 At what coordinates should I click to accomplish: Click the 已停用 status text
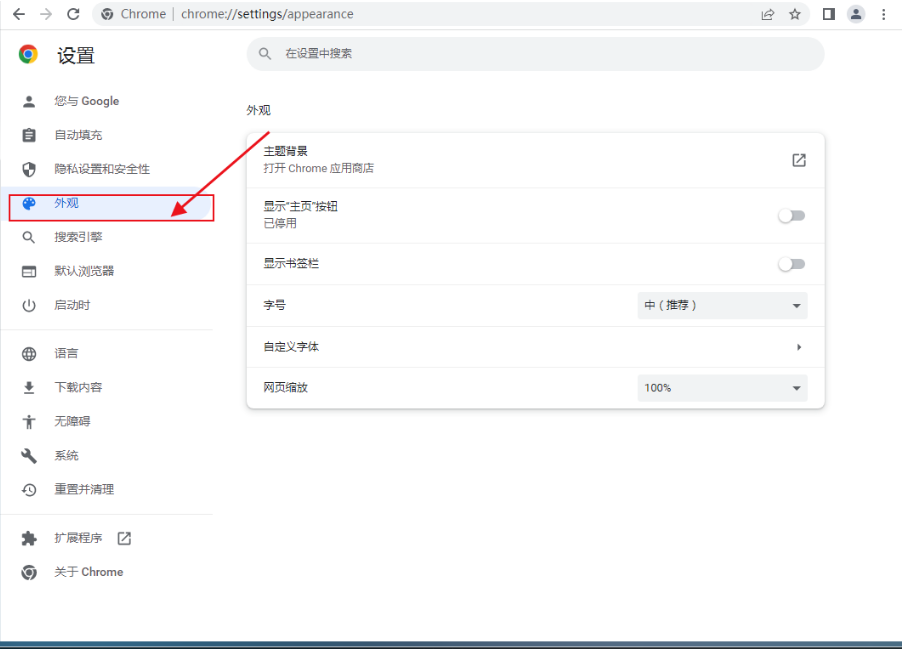pos(280,223)
